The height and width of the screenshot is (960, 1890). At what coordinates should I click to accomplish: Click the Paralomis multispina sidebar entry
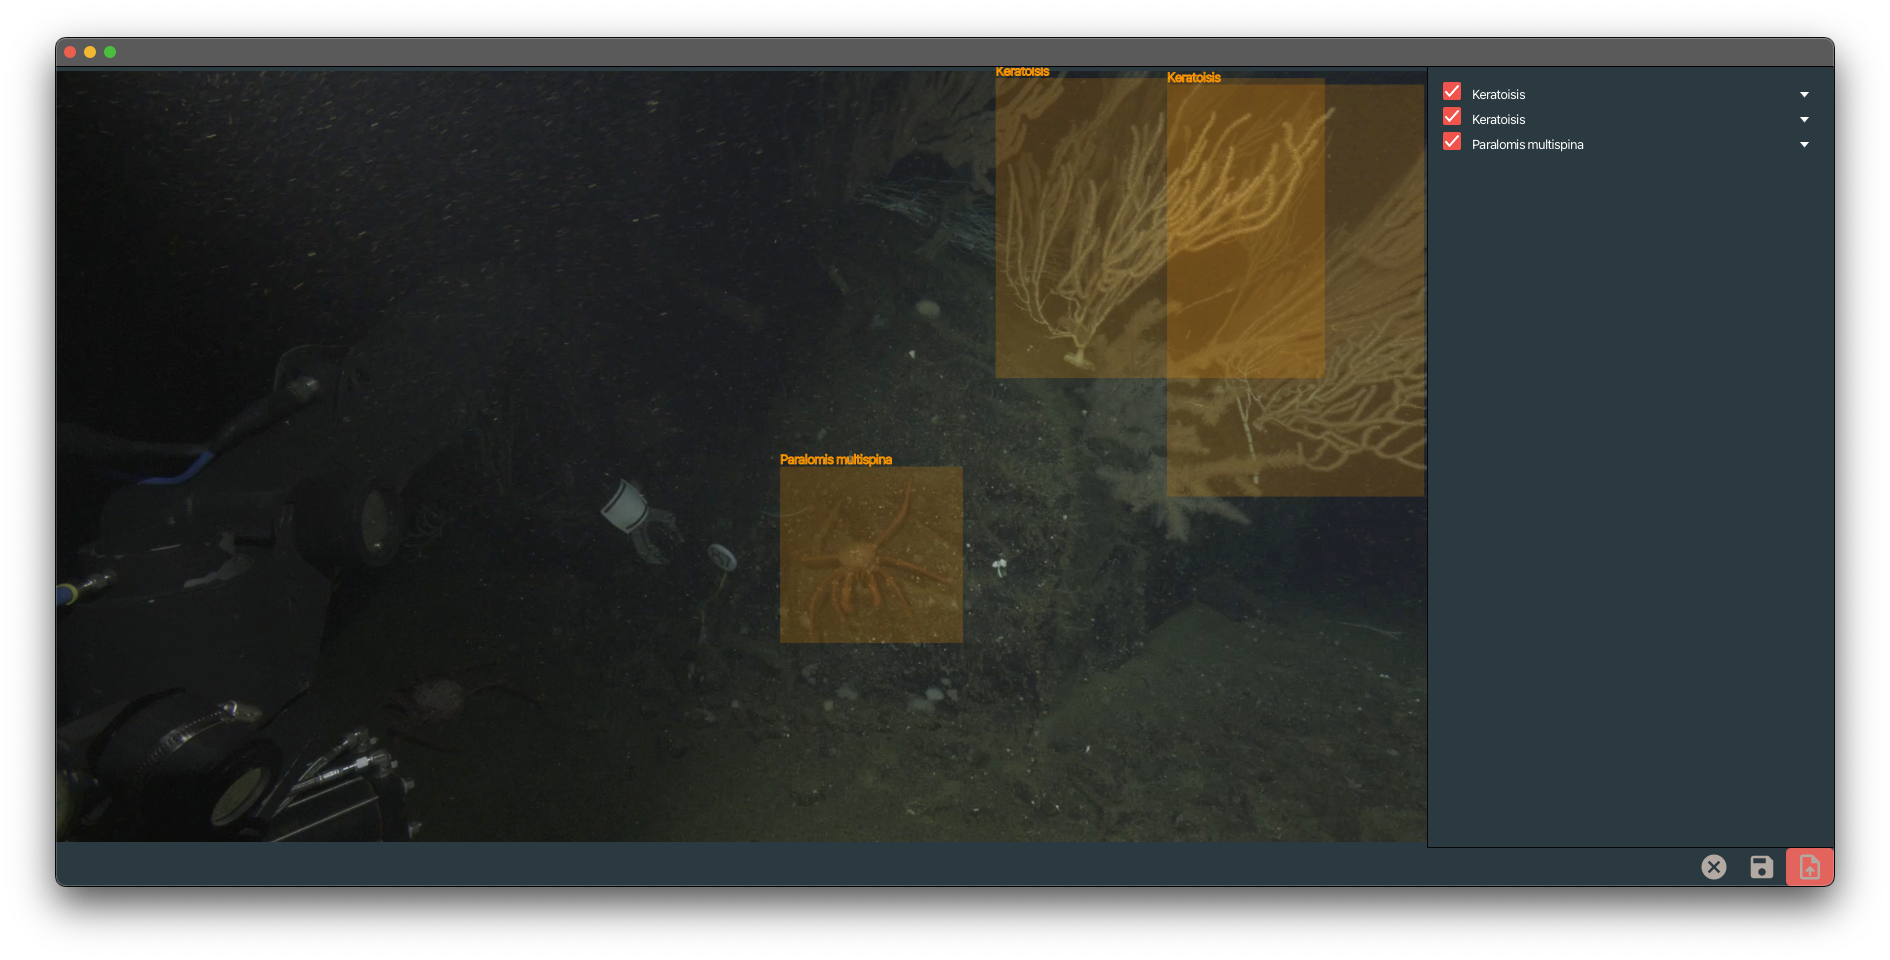click(1527, 144)
